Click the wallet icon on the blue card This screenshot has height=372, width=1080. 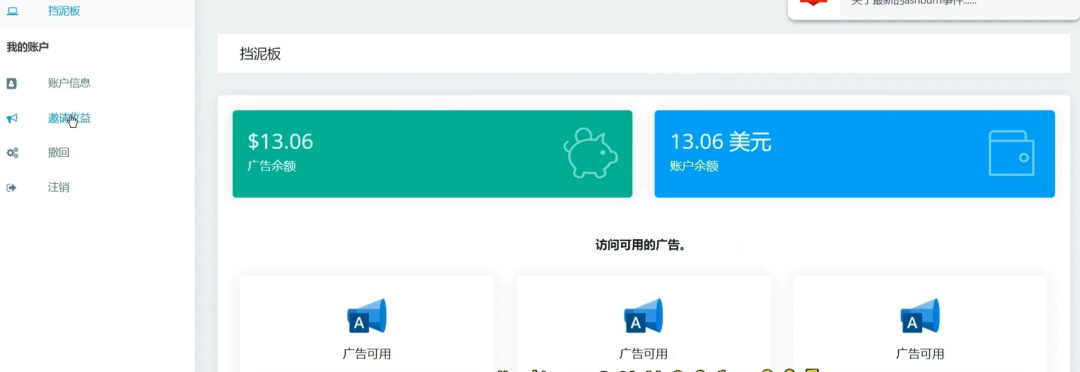point(1011,153)
